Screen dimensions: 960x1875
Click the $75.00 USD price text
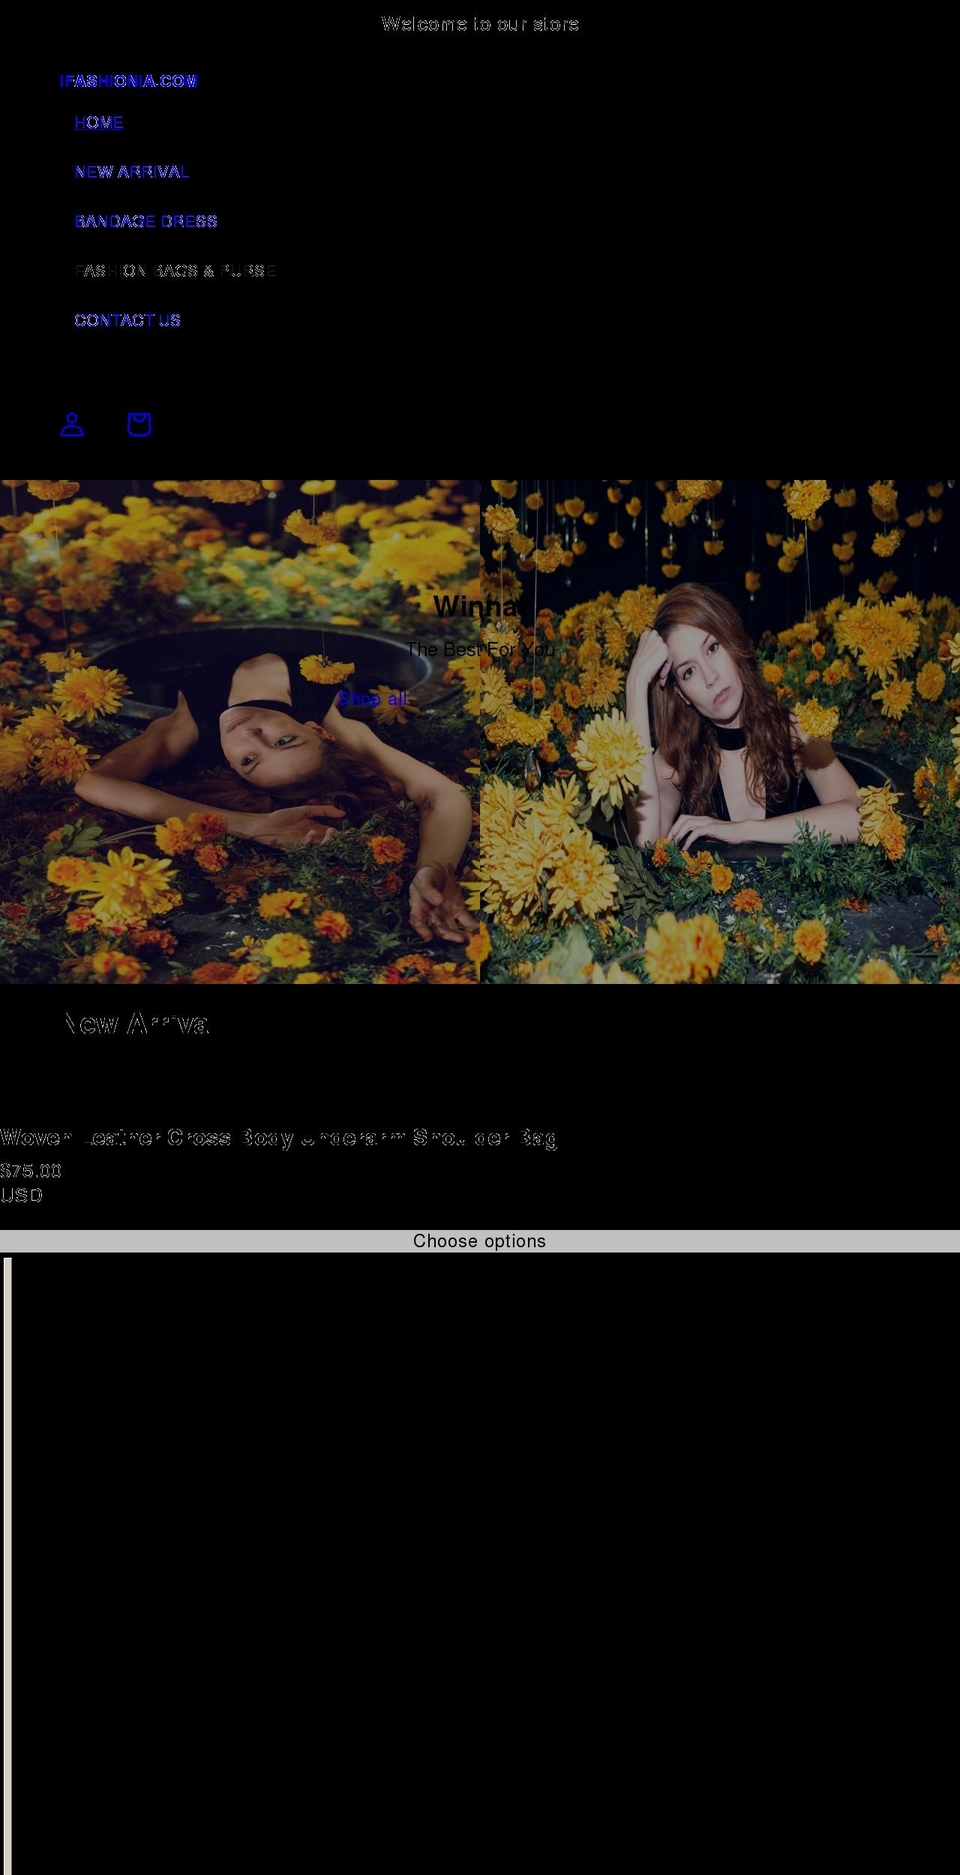click(31, 1182)
